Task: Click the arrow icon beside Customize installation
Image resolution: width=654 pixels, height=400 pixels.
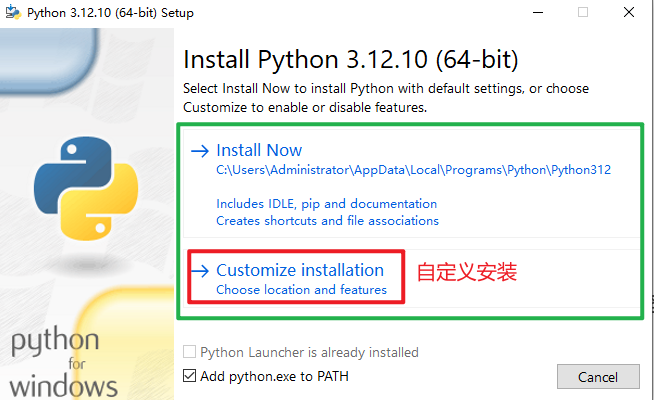Action: 200,271
